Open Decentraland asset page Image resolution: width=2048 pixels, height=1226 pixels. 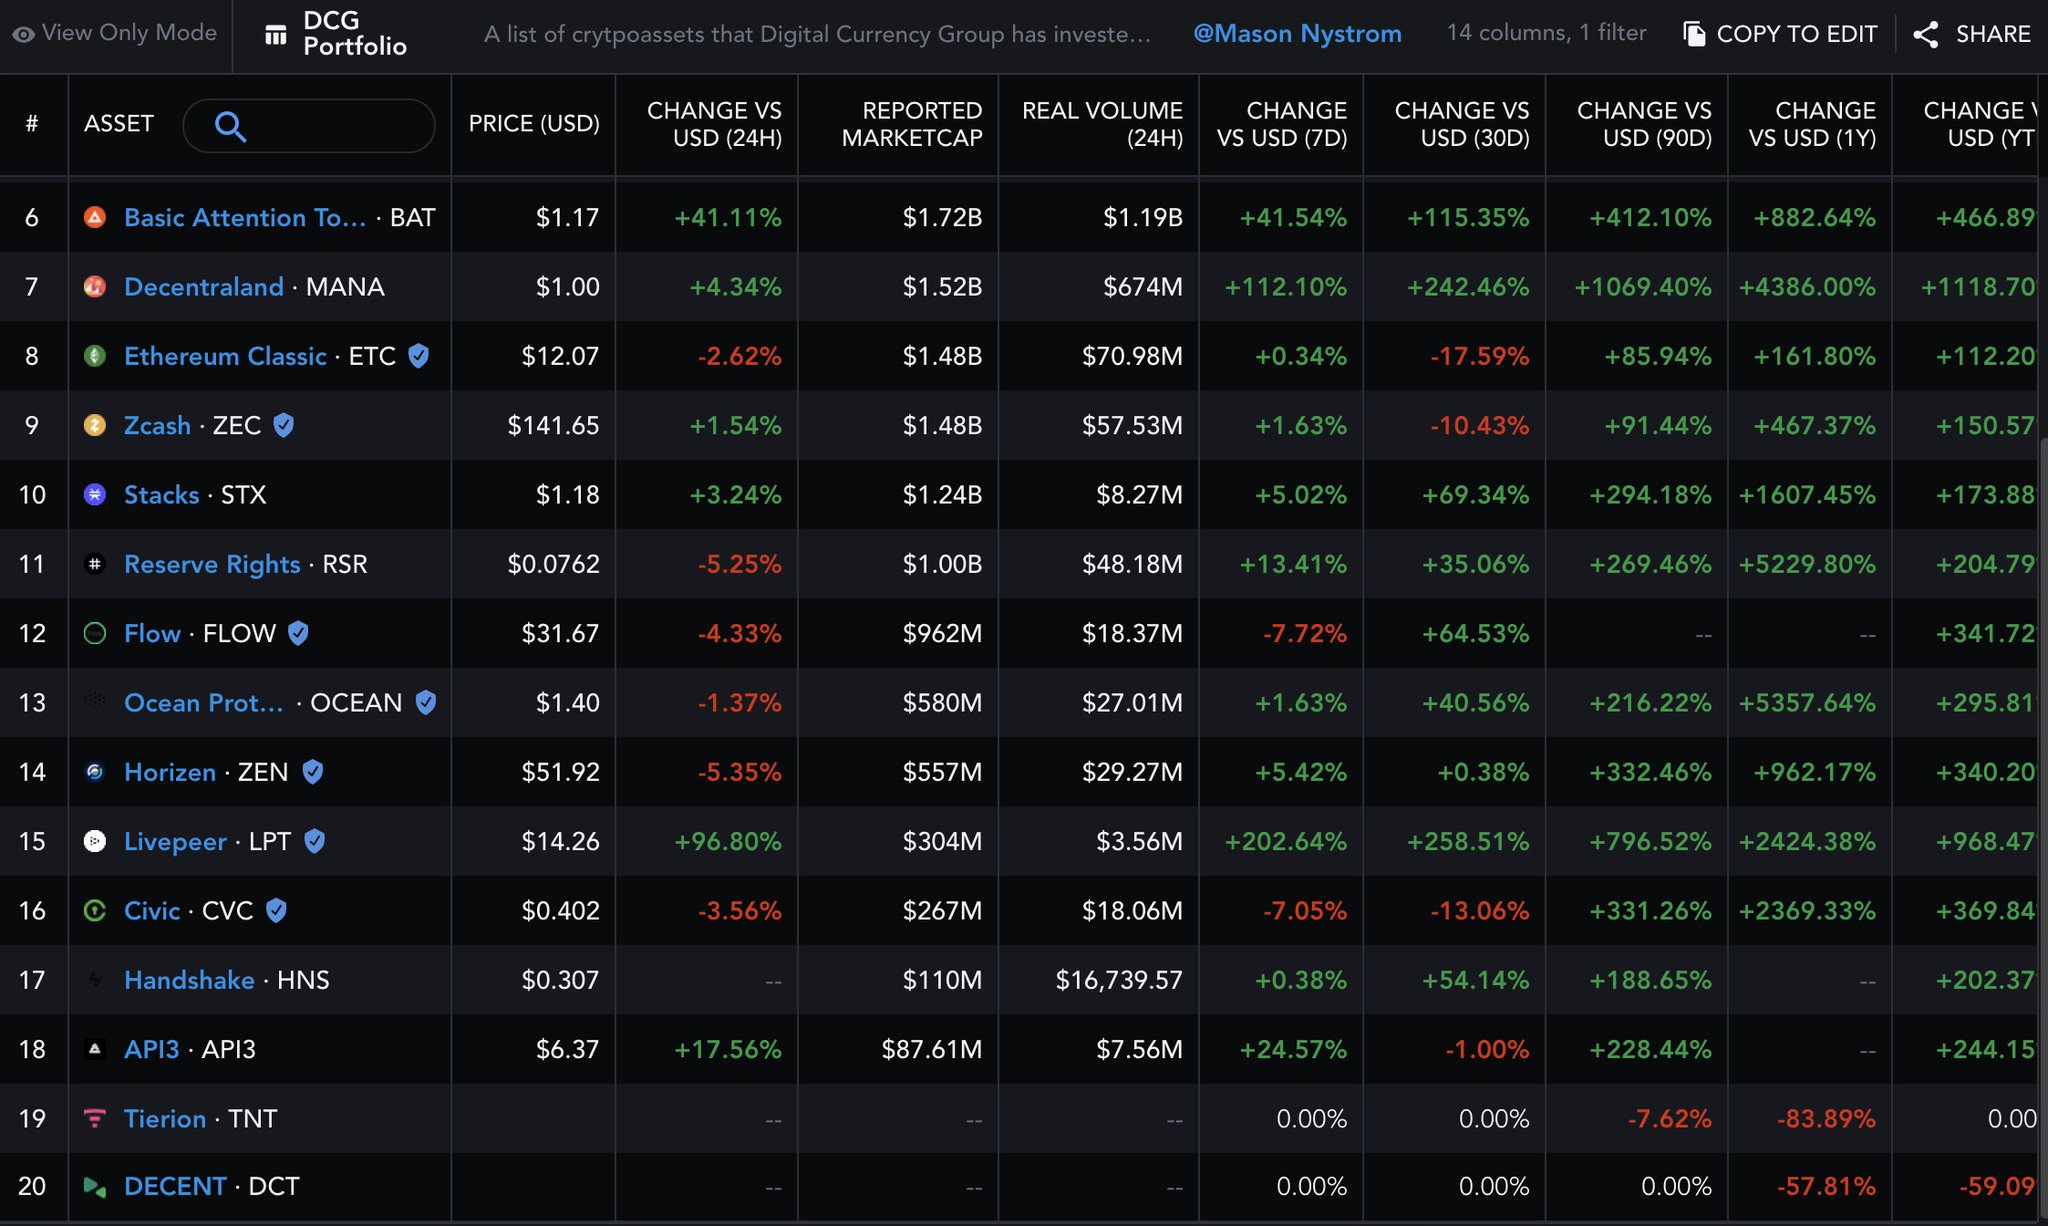point(204,287)
